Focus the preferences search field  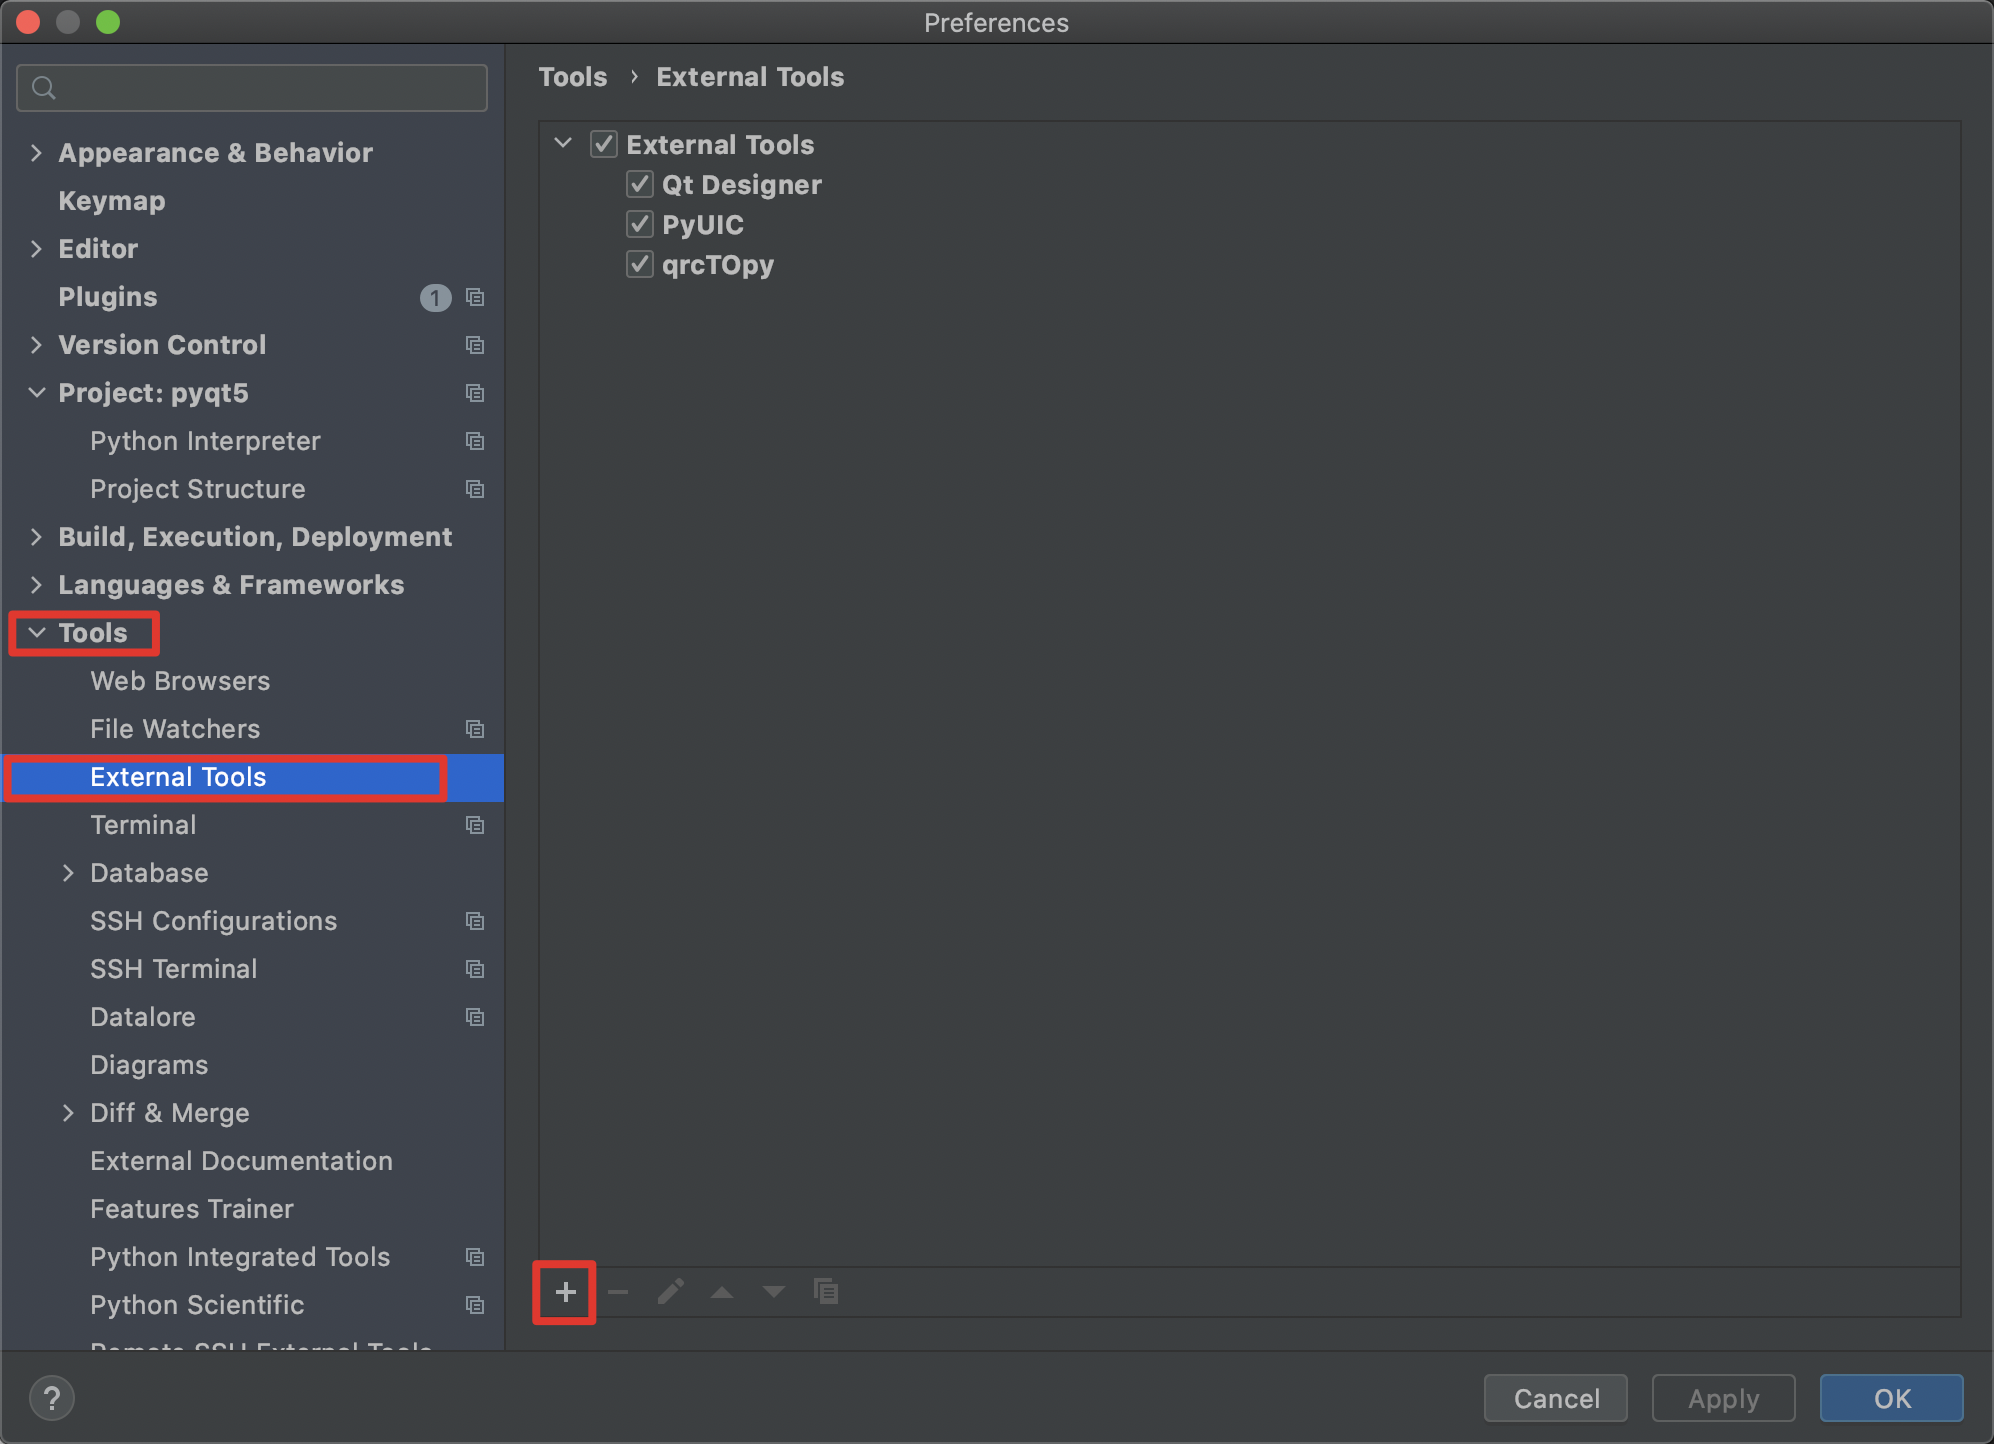pyautogui.click(x=252, y=88)
